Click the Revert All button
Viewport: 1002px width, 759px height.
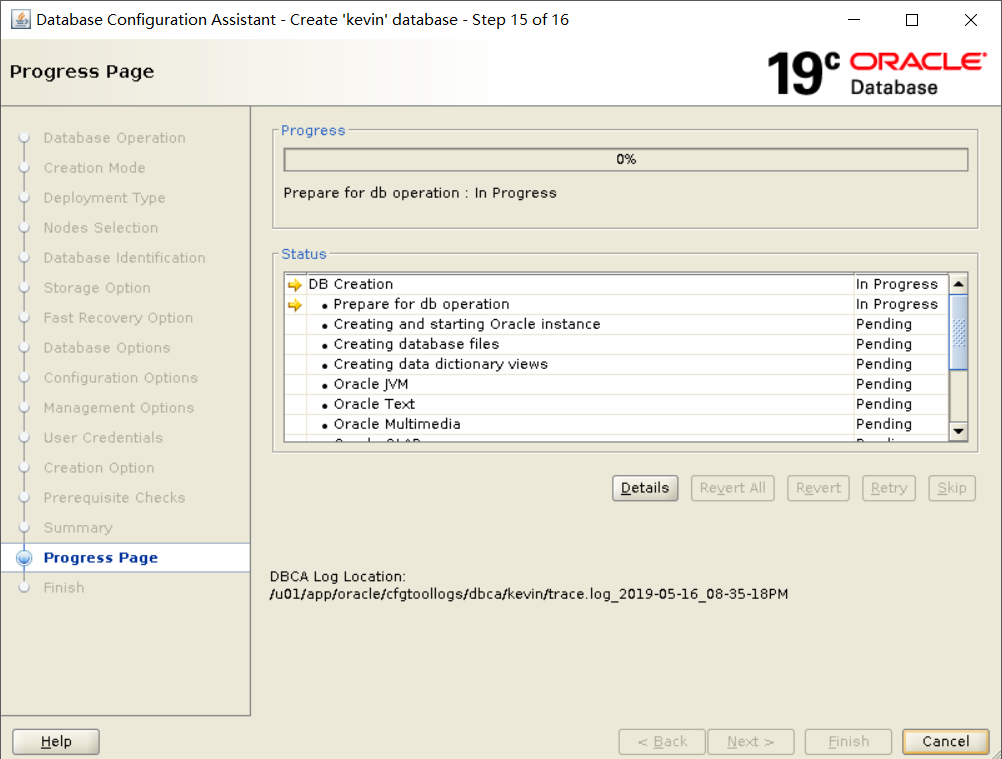pos(732,488)
